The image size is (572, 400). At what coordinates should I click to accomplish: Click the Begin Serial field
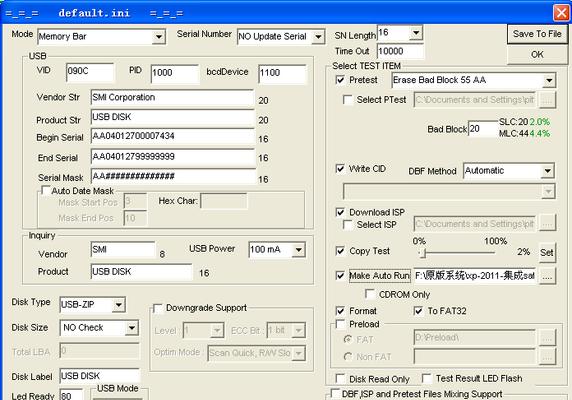tap(172, 137)
